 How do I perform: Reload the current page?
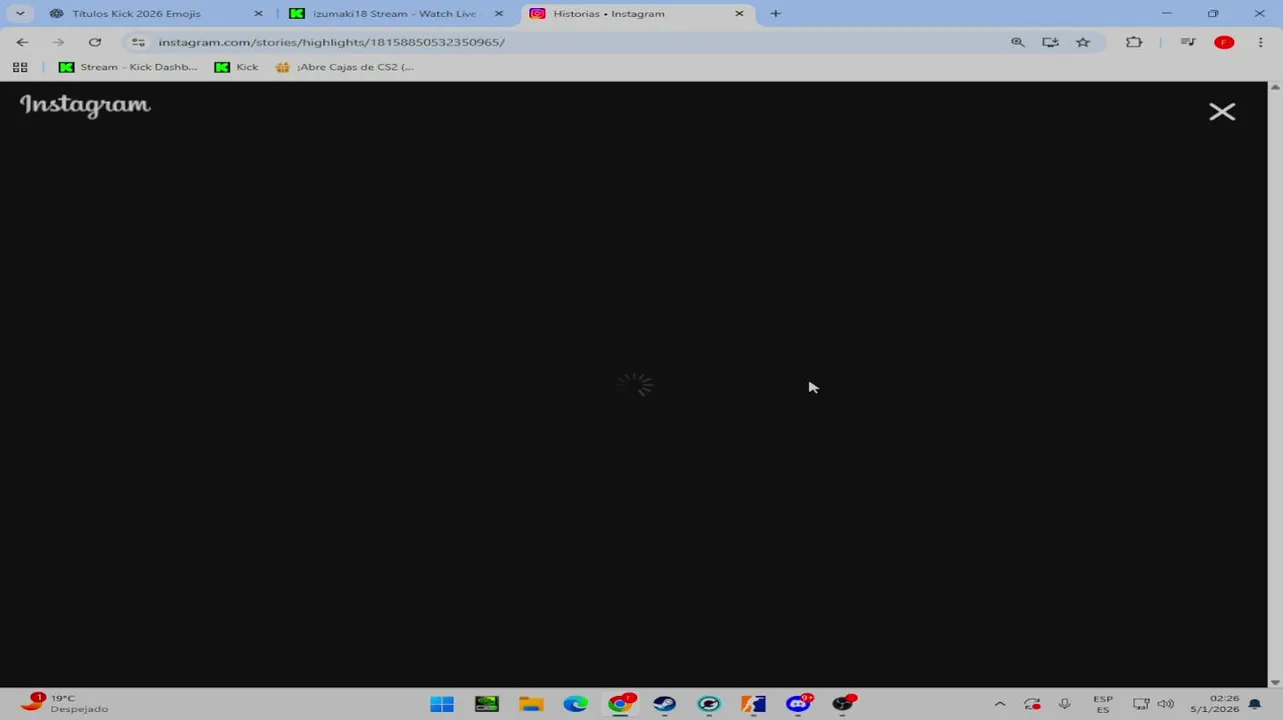point(95,42)
